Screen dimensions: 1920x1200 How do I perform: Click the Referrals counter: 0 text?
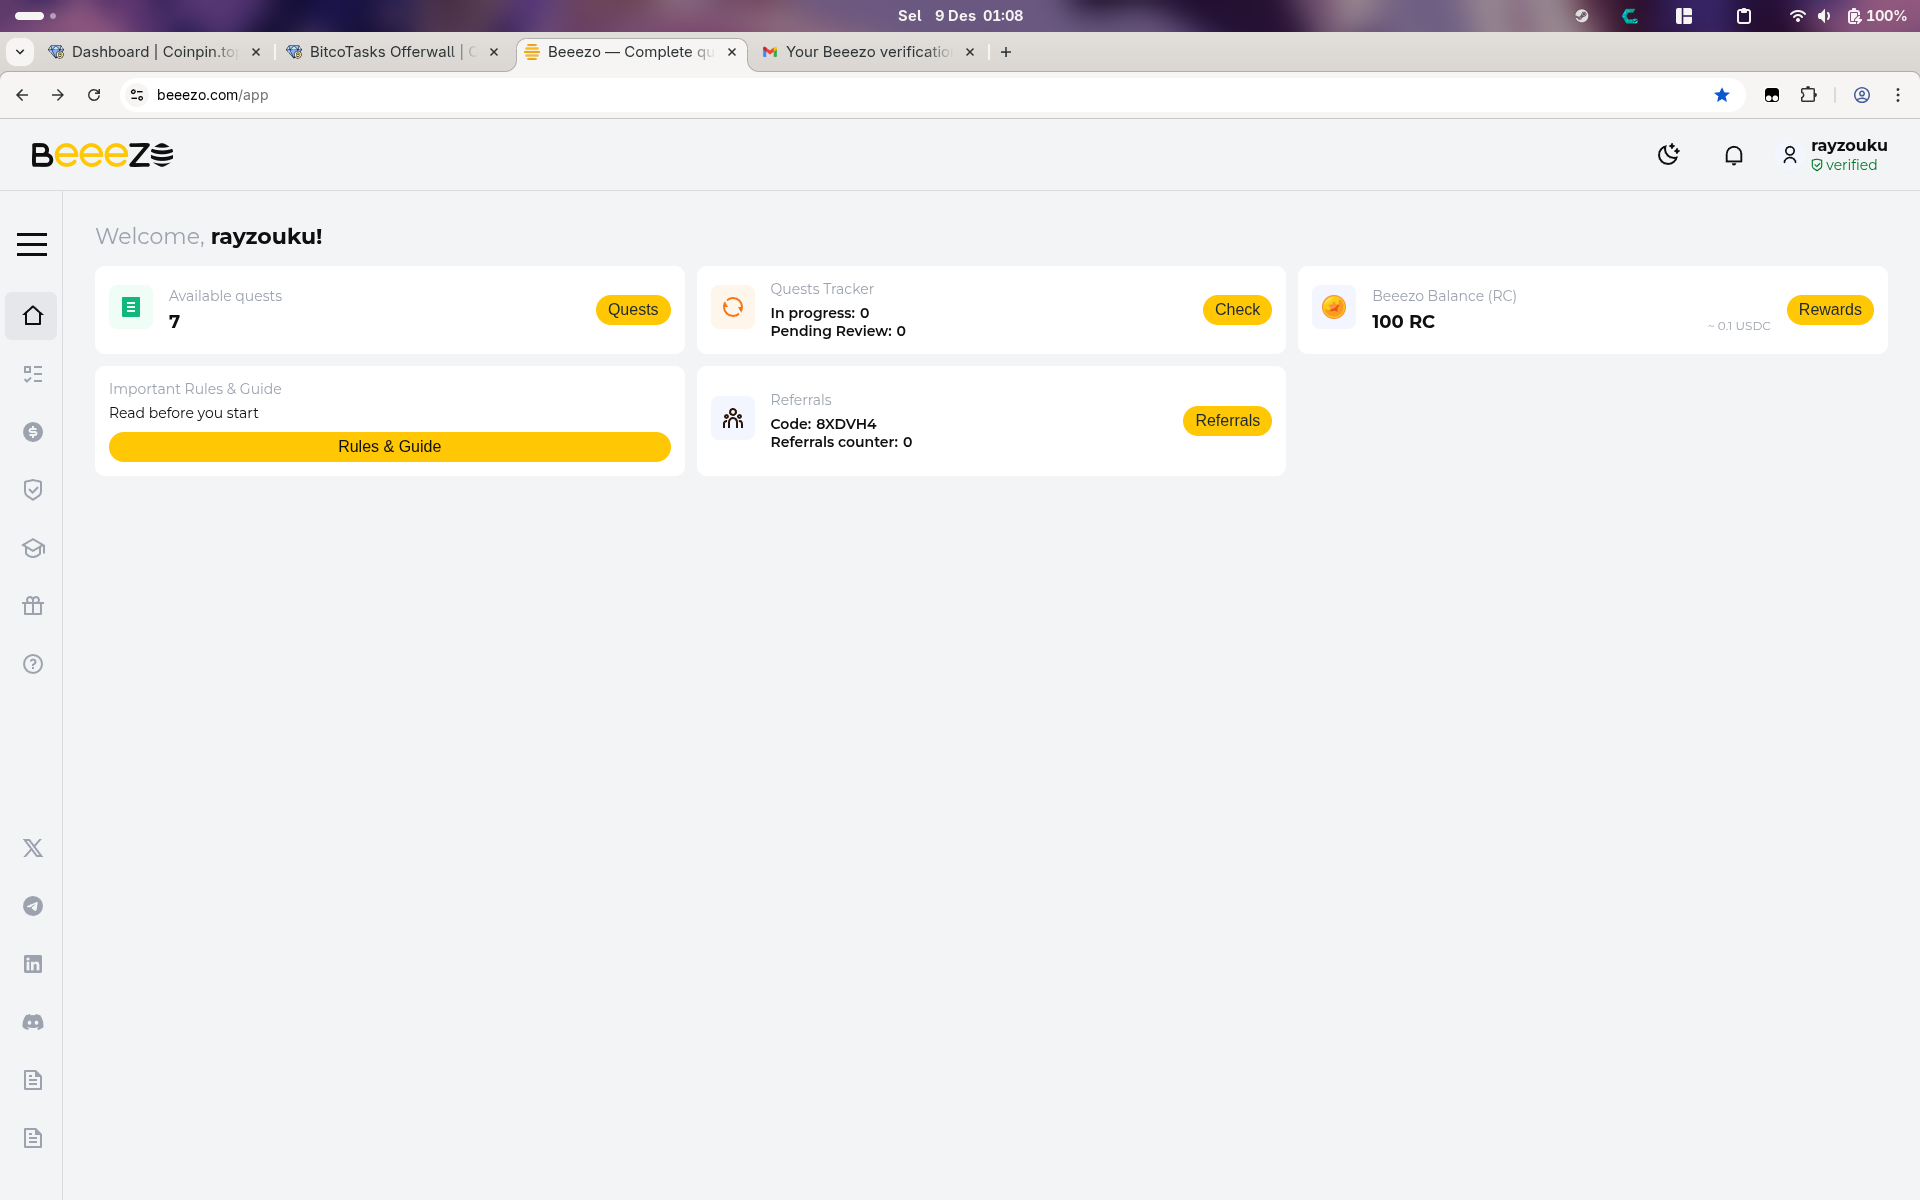click(x=841, y=442)
